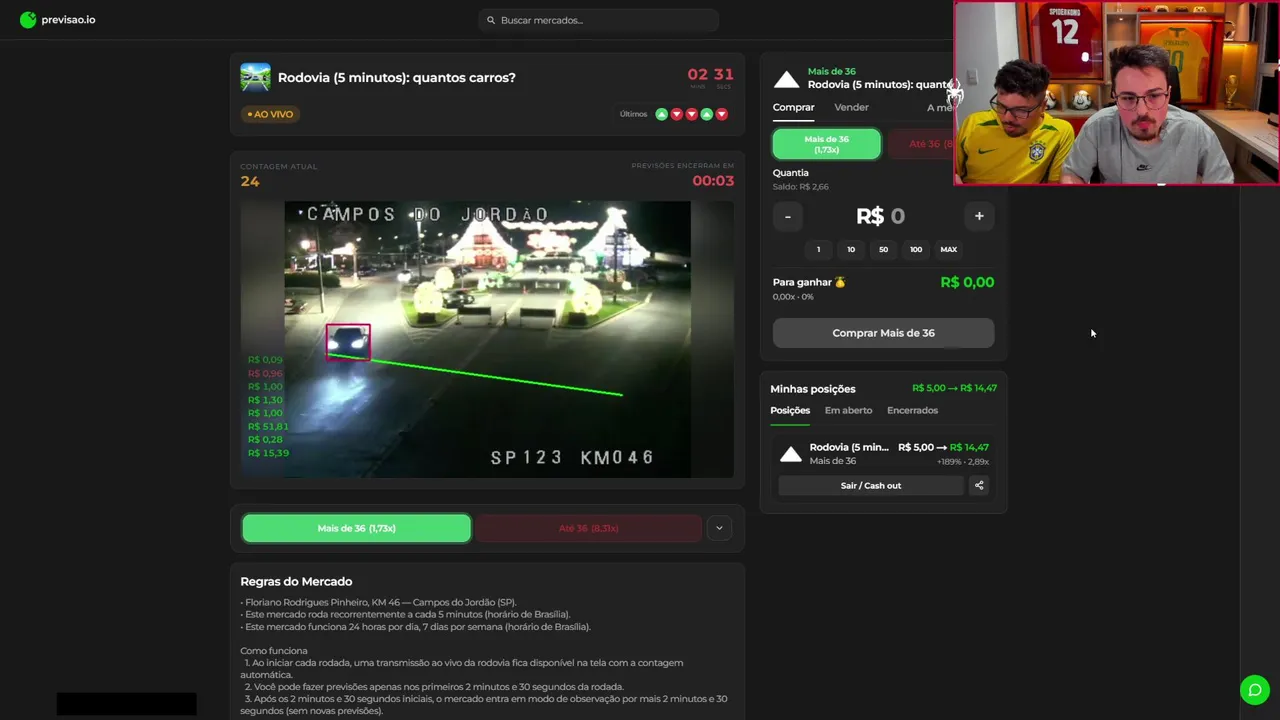The height and width of the screenshot is (720, 1280).
Task: Expand options with chevron below video
Action: pyautogui.click(x=719, y=528)
